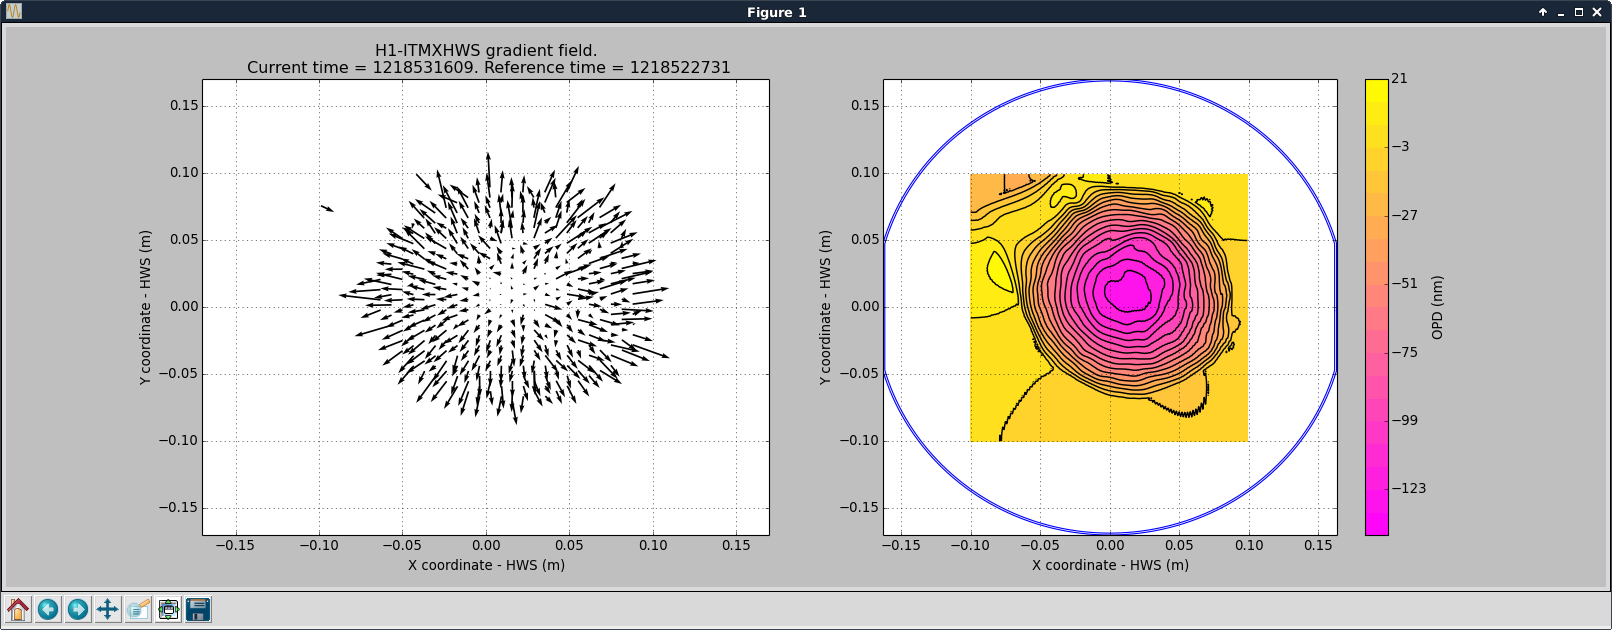The image size is (1612, 630).
Task: Click the colorbar tick label −123
Action: click(1408, 488)
